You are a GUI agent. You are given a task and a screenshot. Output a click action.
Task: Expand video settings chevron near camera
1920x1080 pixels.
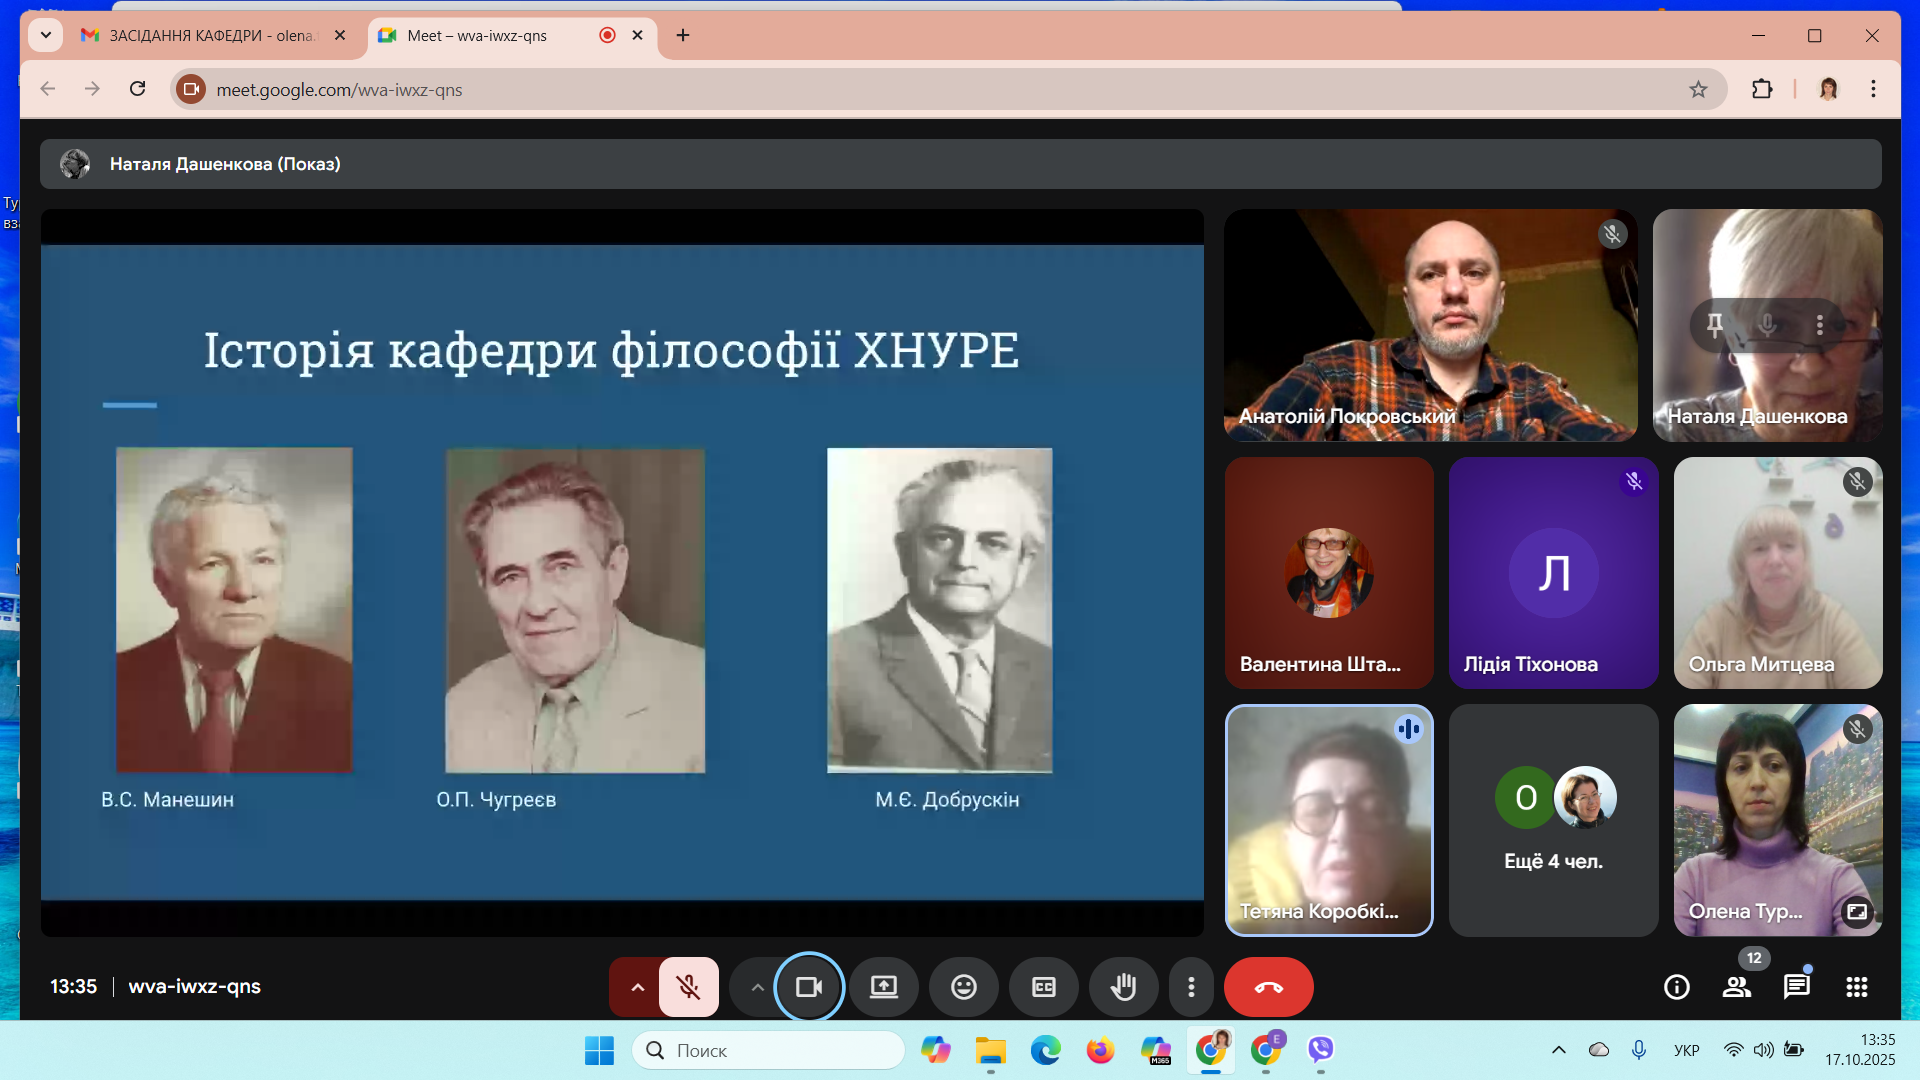pyautogui.click(x=757, y=987)
